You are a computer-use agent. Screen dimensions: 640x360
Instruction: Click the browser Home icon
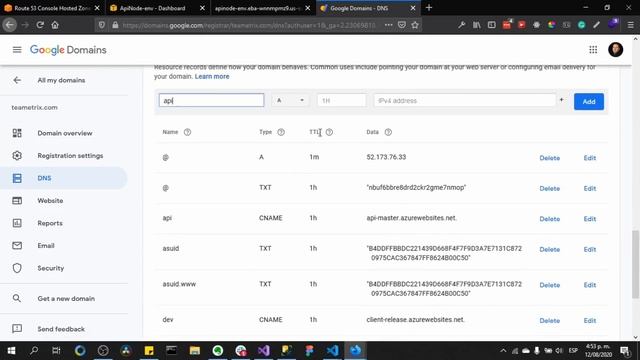[55, 25]
